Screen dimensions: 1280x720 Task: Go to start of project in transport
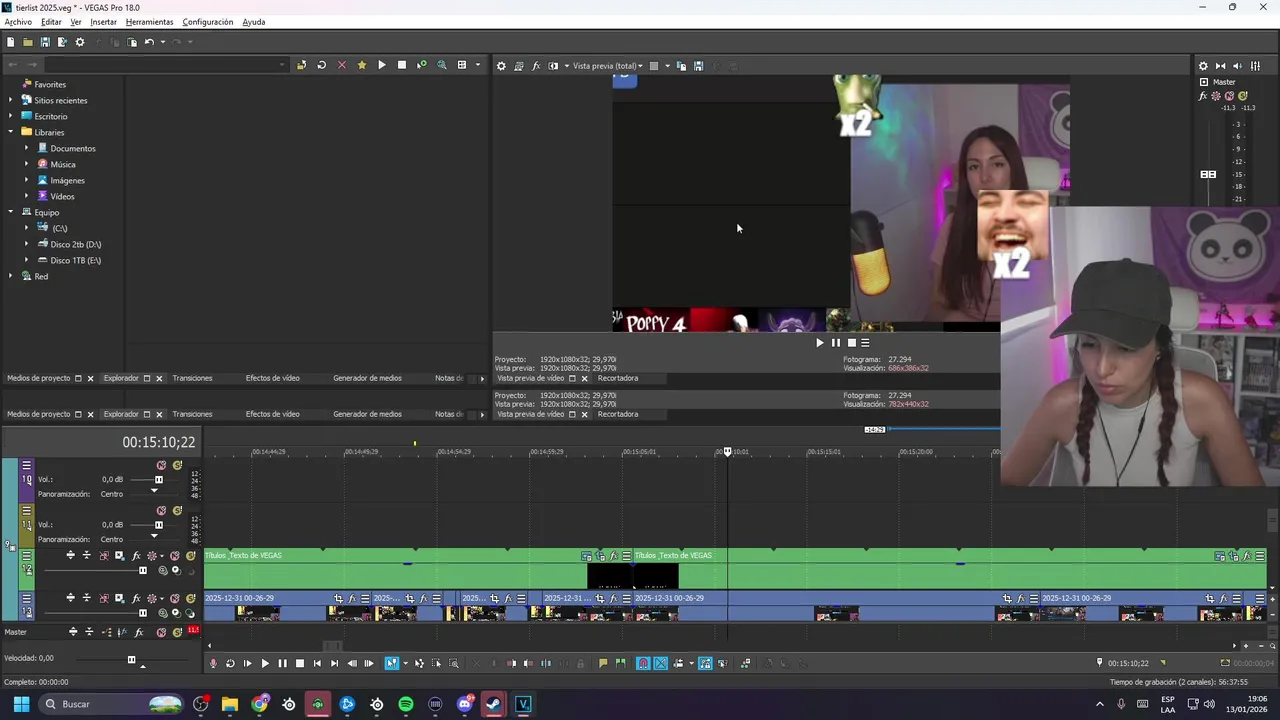(317, 663)
